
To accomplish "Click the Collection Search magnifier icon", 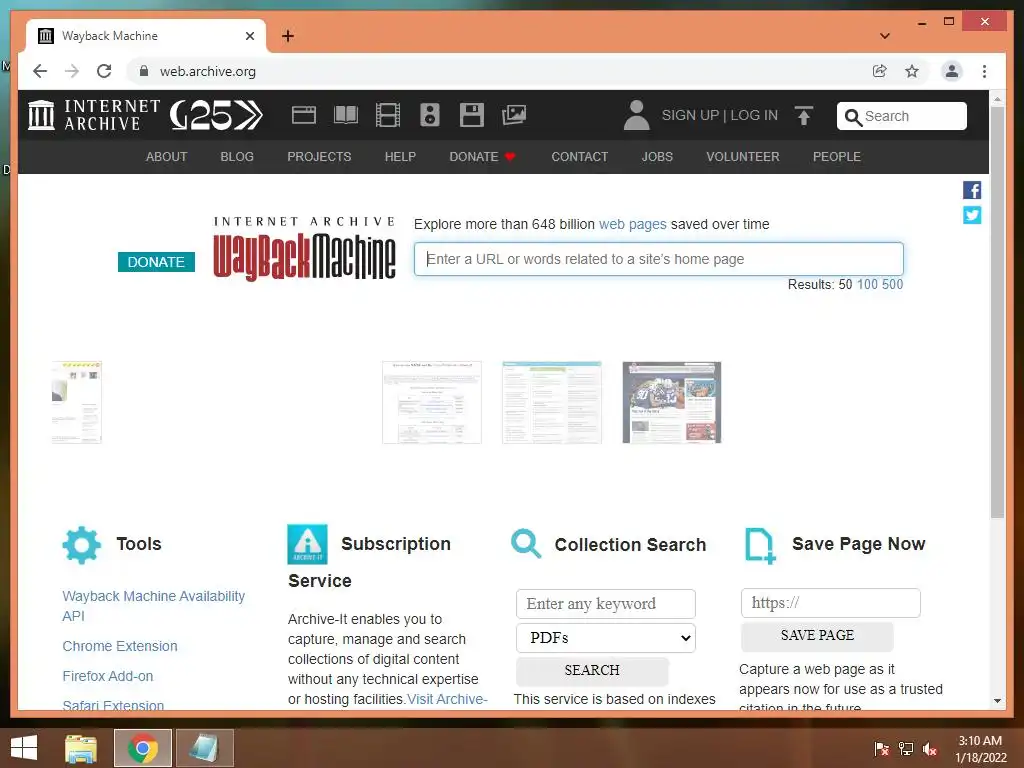I will click(526, 543).
